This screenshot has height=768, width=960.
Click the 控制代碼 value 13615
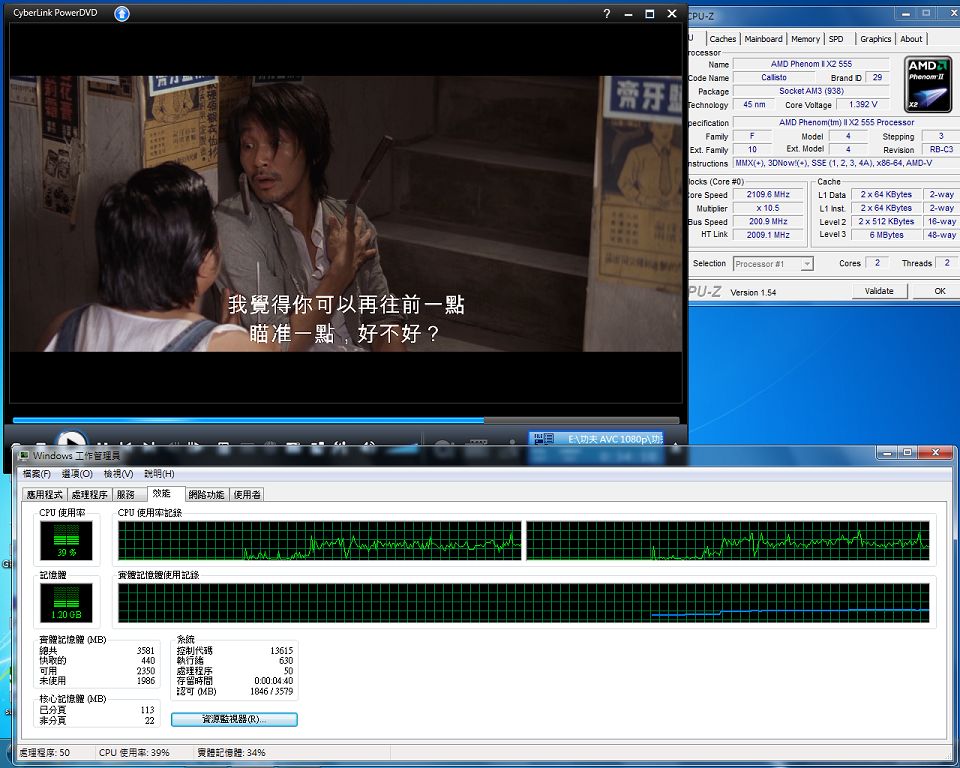click(x=282, y=651)
